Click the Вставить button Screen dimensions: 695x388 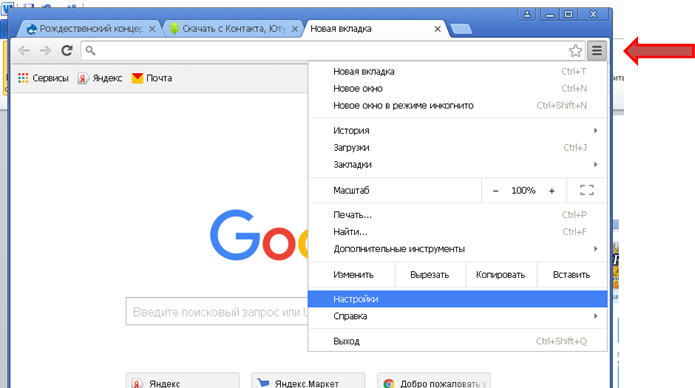point(572,275)
